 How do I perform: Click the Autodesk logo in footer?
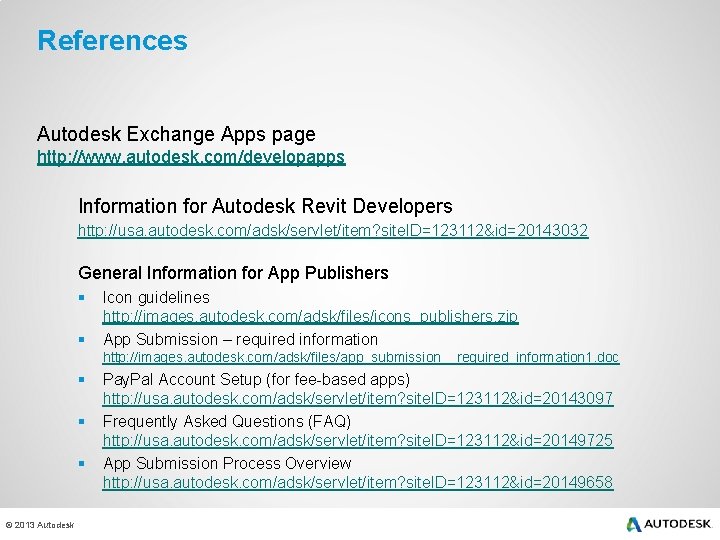click(669, 524)
